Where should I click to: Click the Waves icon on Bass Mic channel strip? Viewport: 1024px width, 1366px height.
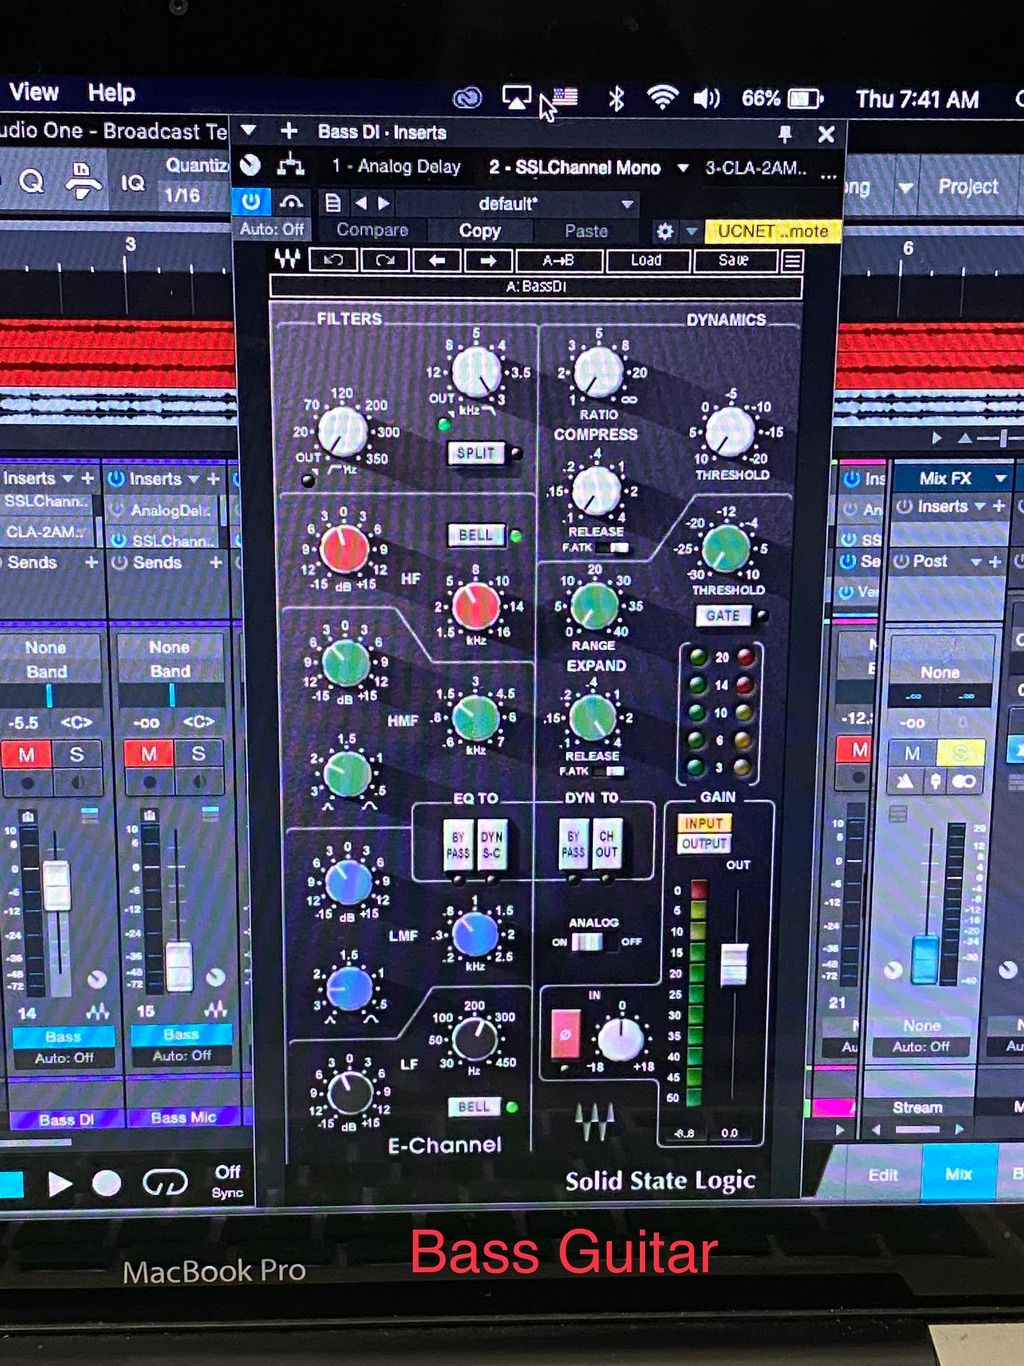click(216, 1009)
